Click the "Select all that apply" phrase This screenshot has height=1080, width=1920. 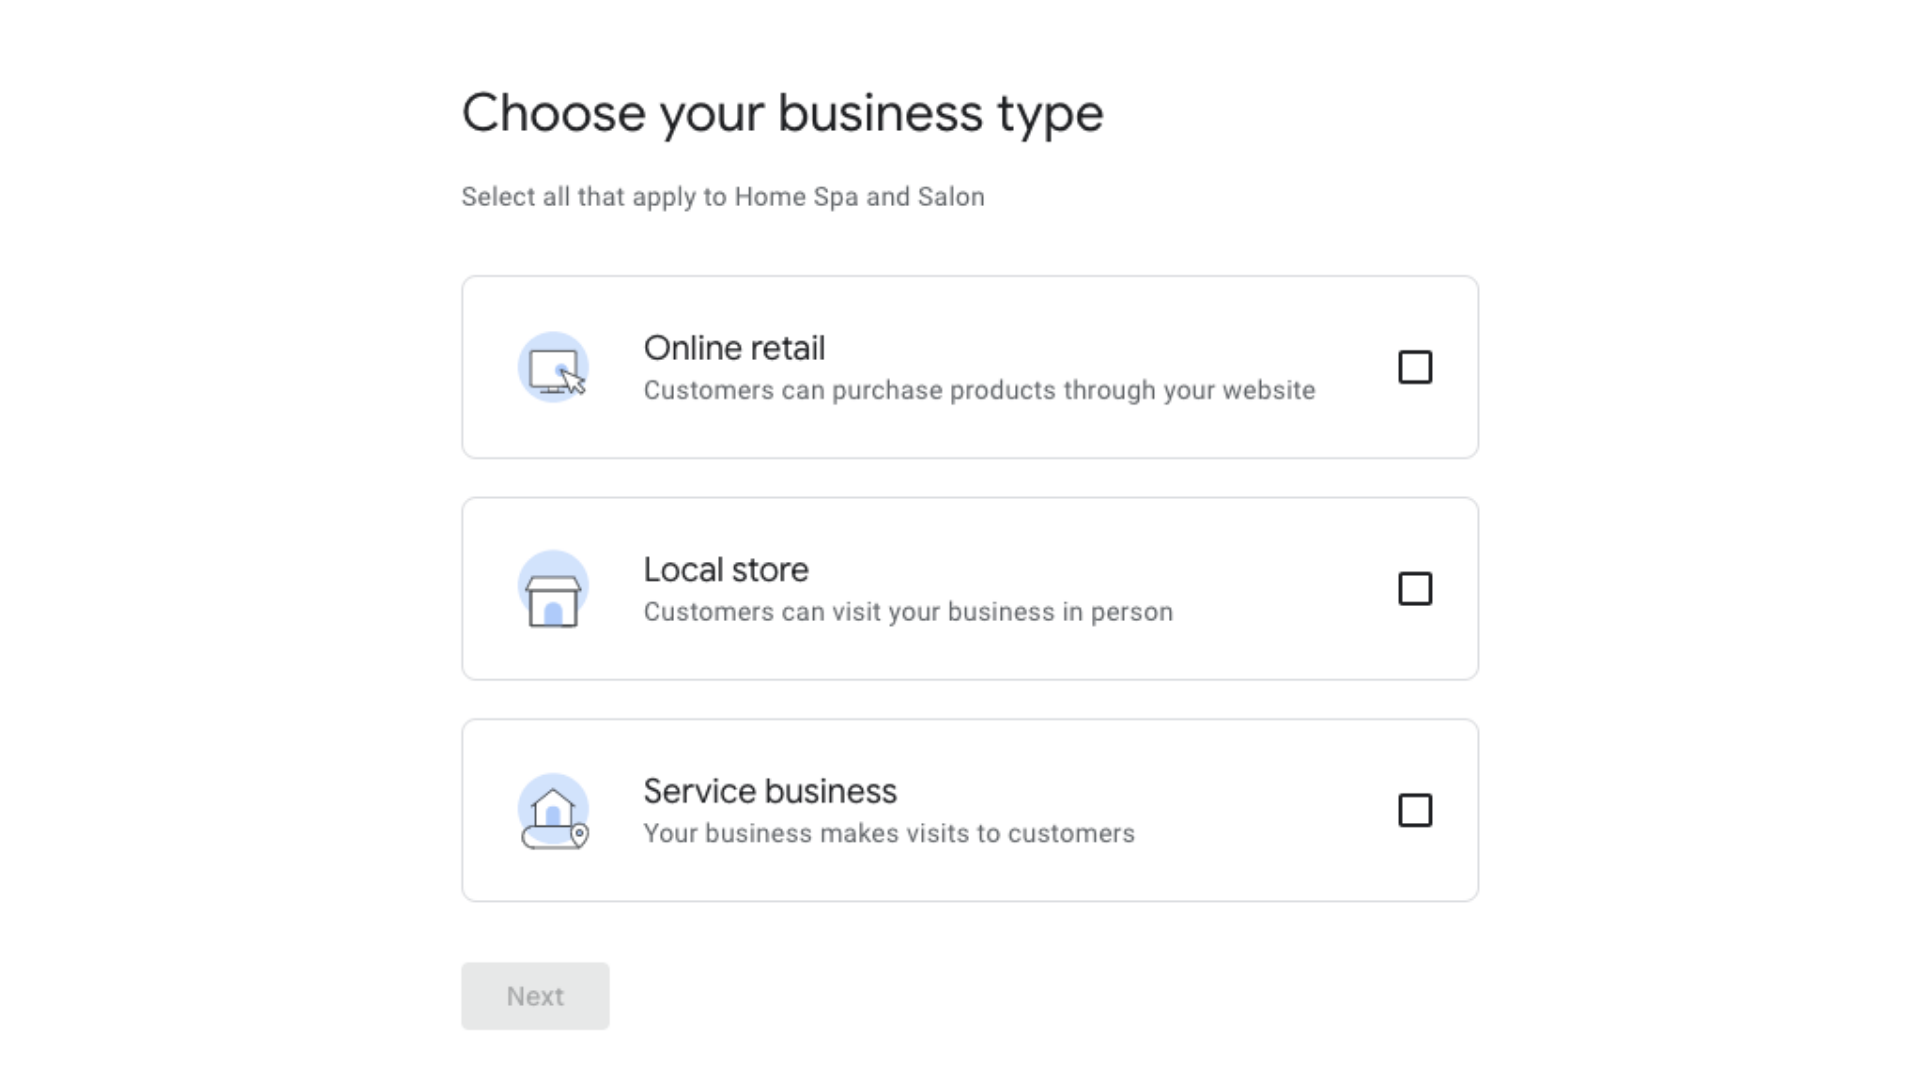pyautogui.click(x=578, y=197)
